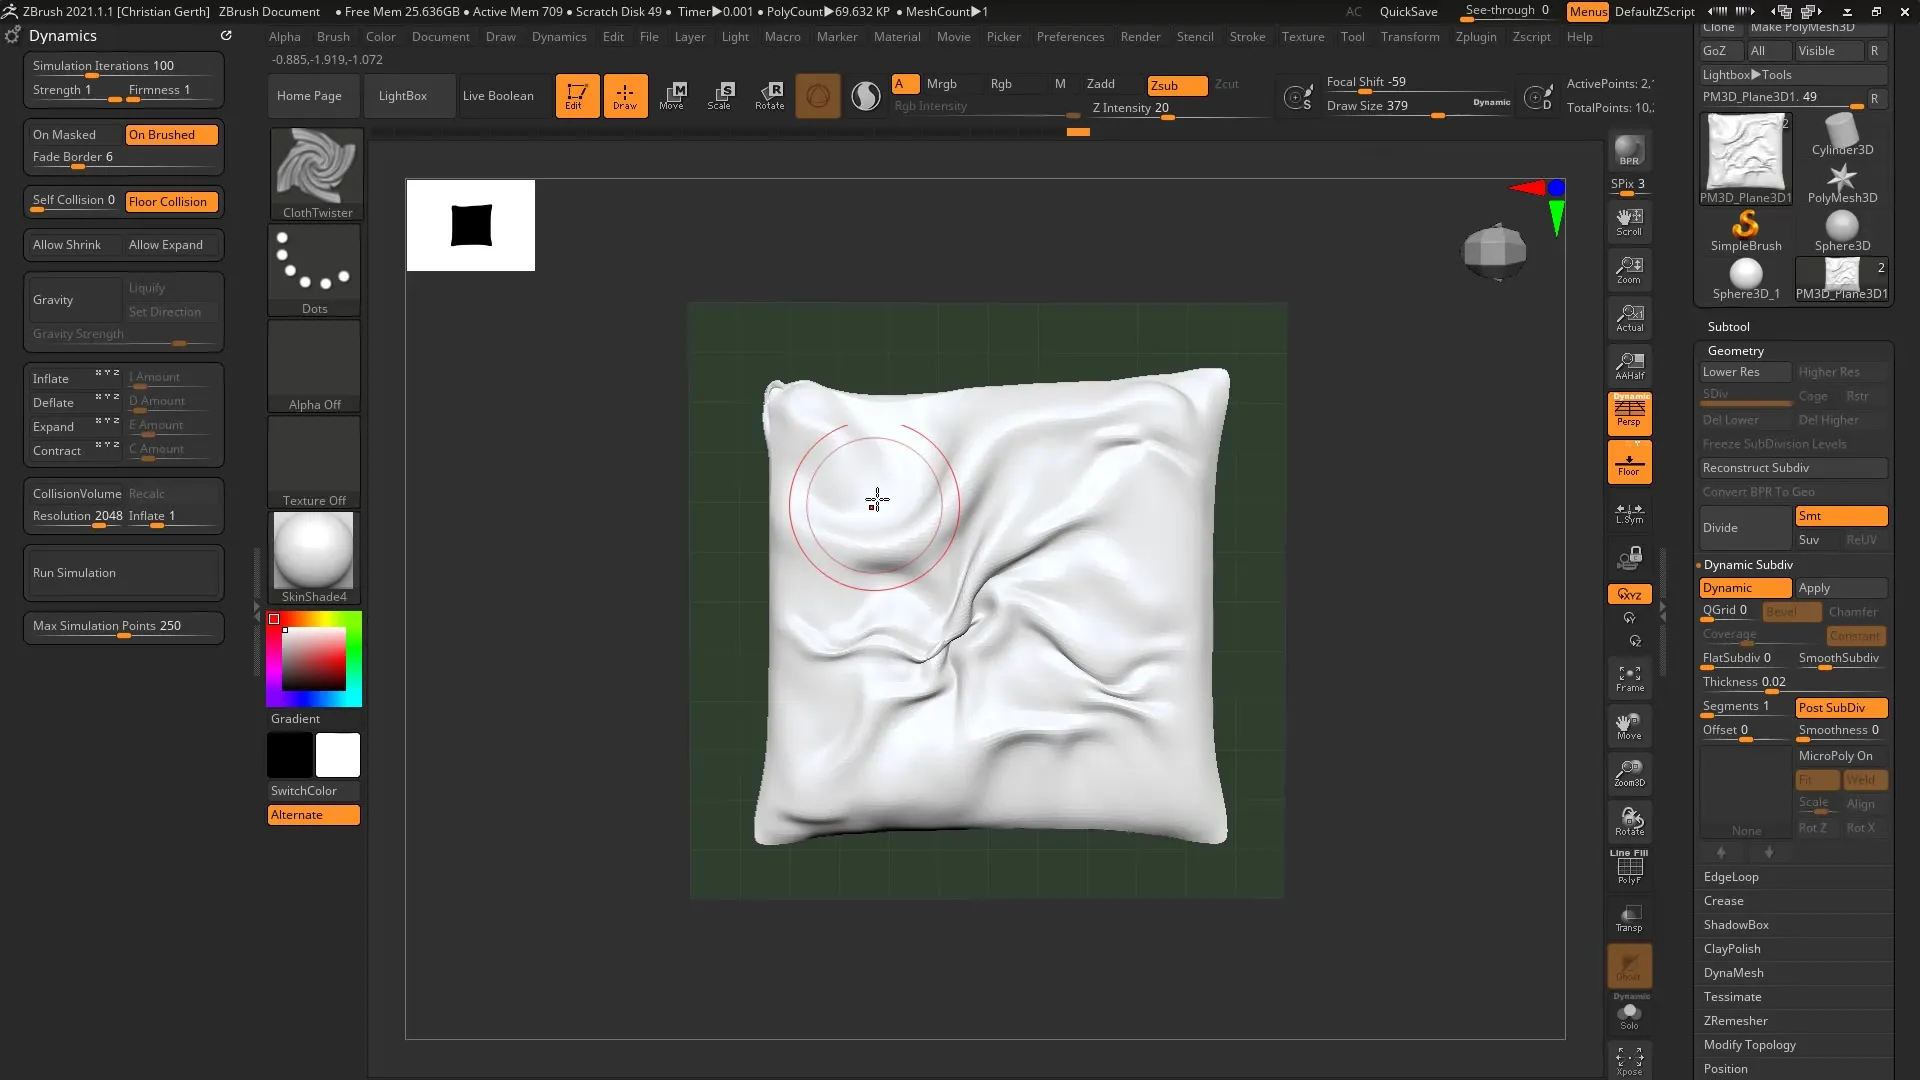
Task: Toggle the Persp perspective button
Action: click(x=1629, y=413)
